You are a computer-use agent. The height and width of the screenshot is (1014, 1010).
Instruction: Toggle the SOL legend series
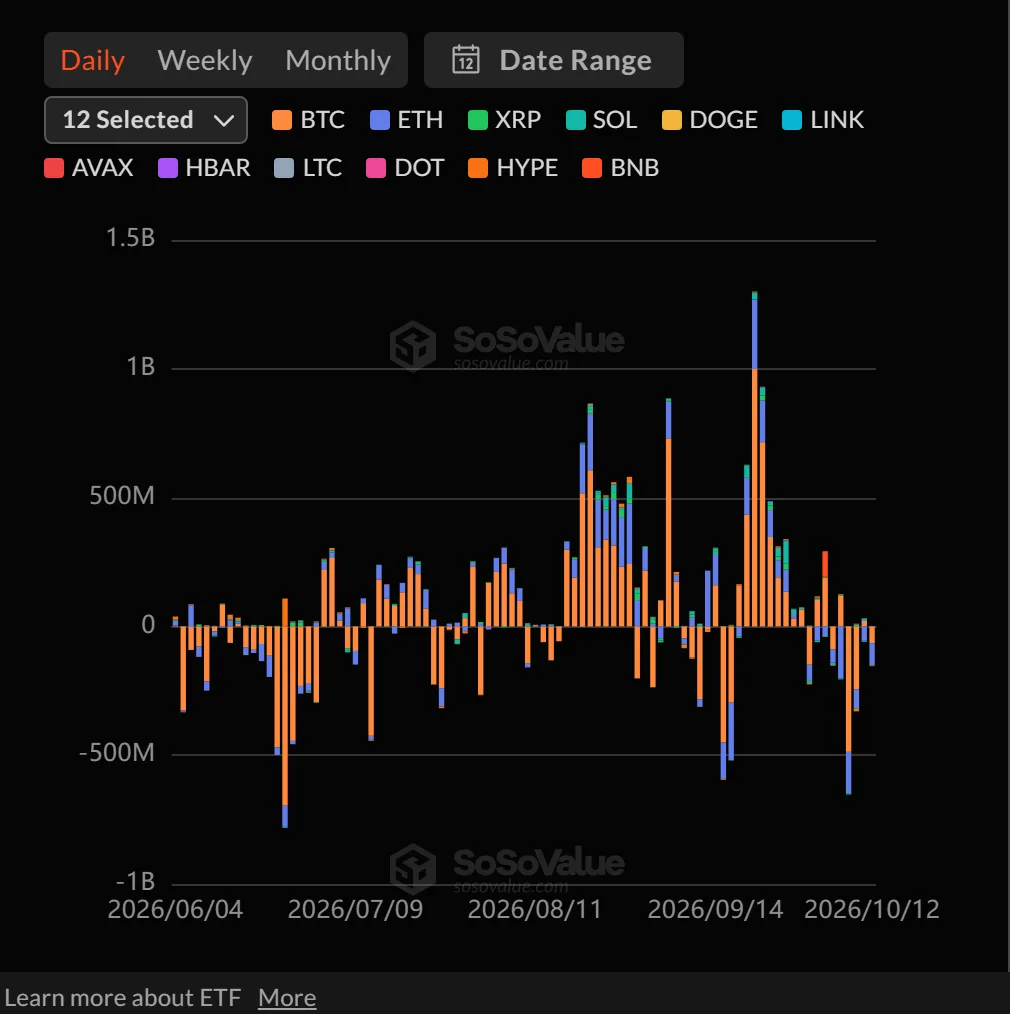601,120
